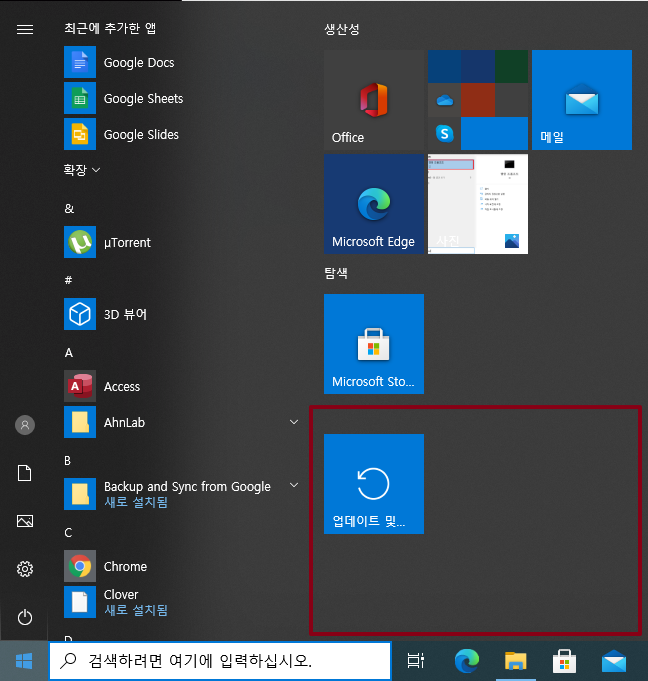Open the 사진 photos tile
648x681 pixels.
tap(478, 204)
